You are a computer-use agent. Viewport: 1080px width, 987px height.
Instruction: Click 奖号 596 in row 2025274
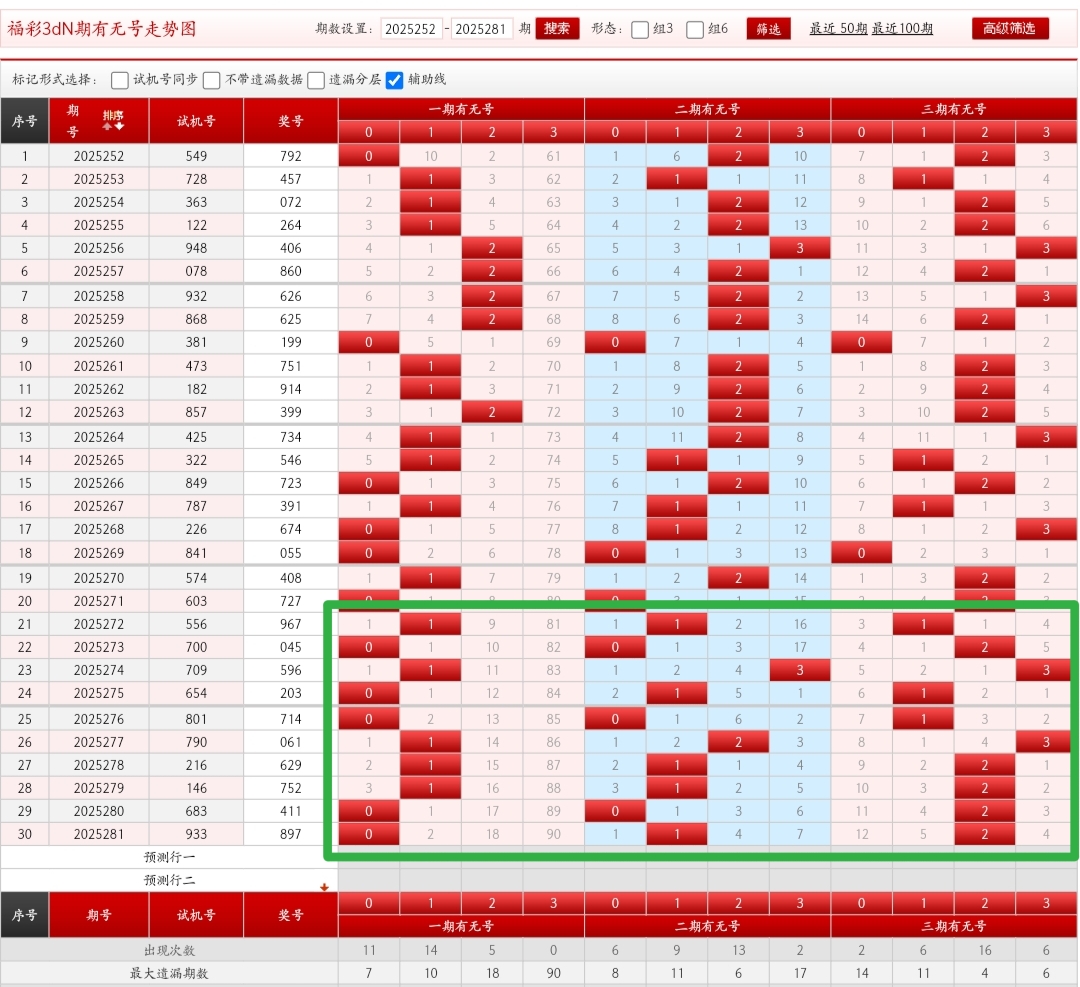pyautogui.click(x=291, y=670)
